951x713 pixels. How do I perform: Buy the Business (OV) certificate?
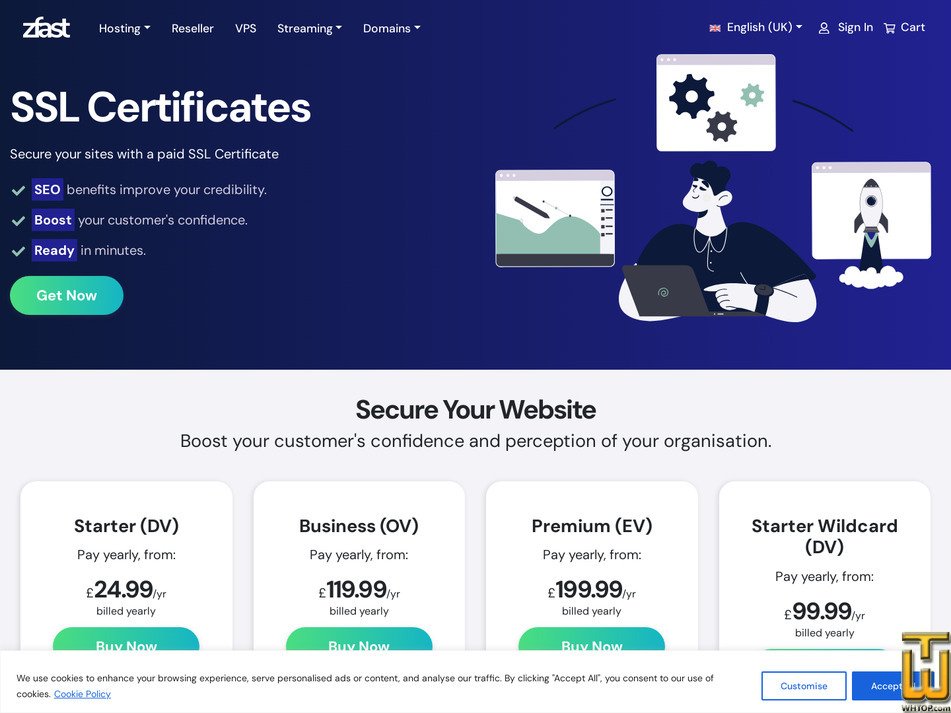[x=359, y=644]
